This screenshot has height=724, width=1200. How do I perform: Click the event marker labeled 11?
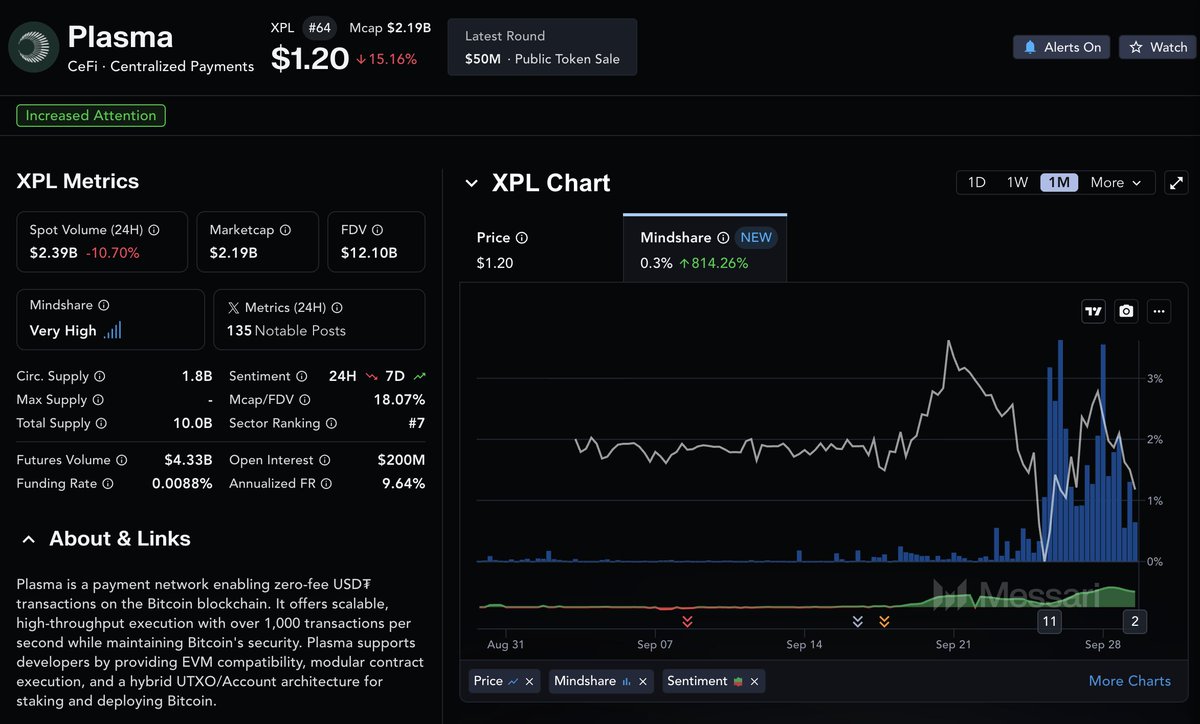pyautogui.click(x=1049, y=621)
